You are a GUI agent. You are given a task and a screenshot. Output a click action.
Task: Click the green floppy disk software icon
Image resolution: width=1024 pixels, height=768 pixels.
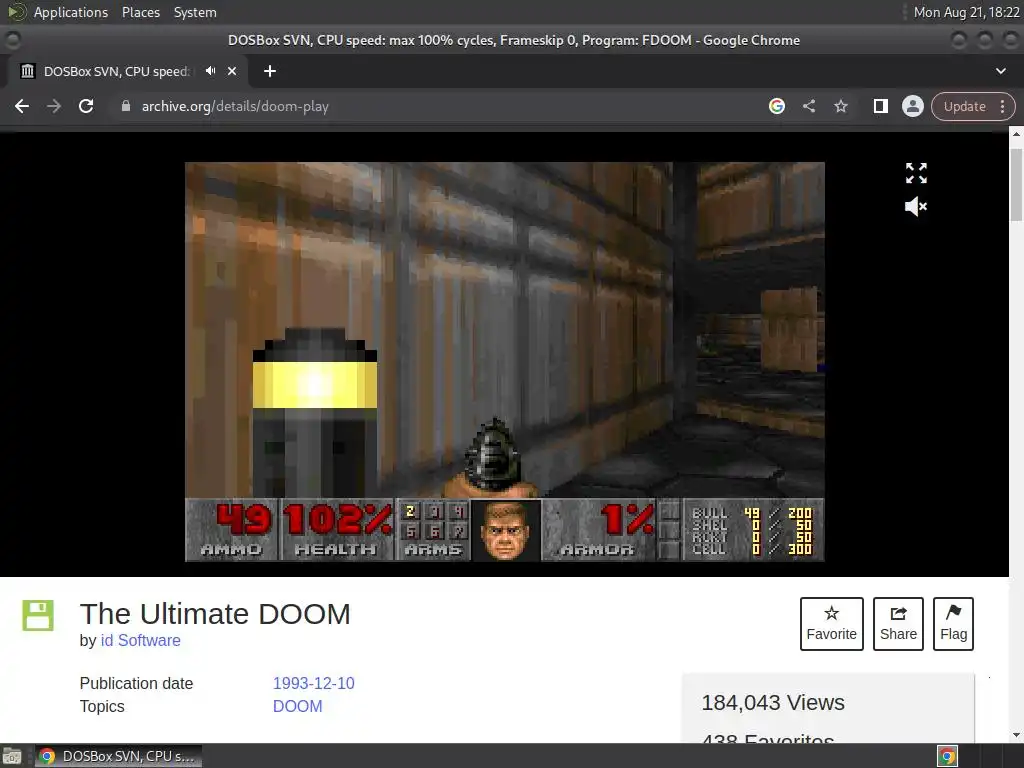point(38,615)
